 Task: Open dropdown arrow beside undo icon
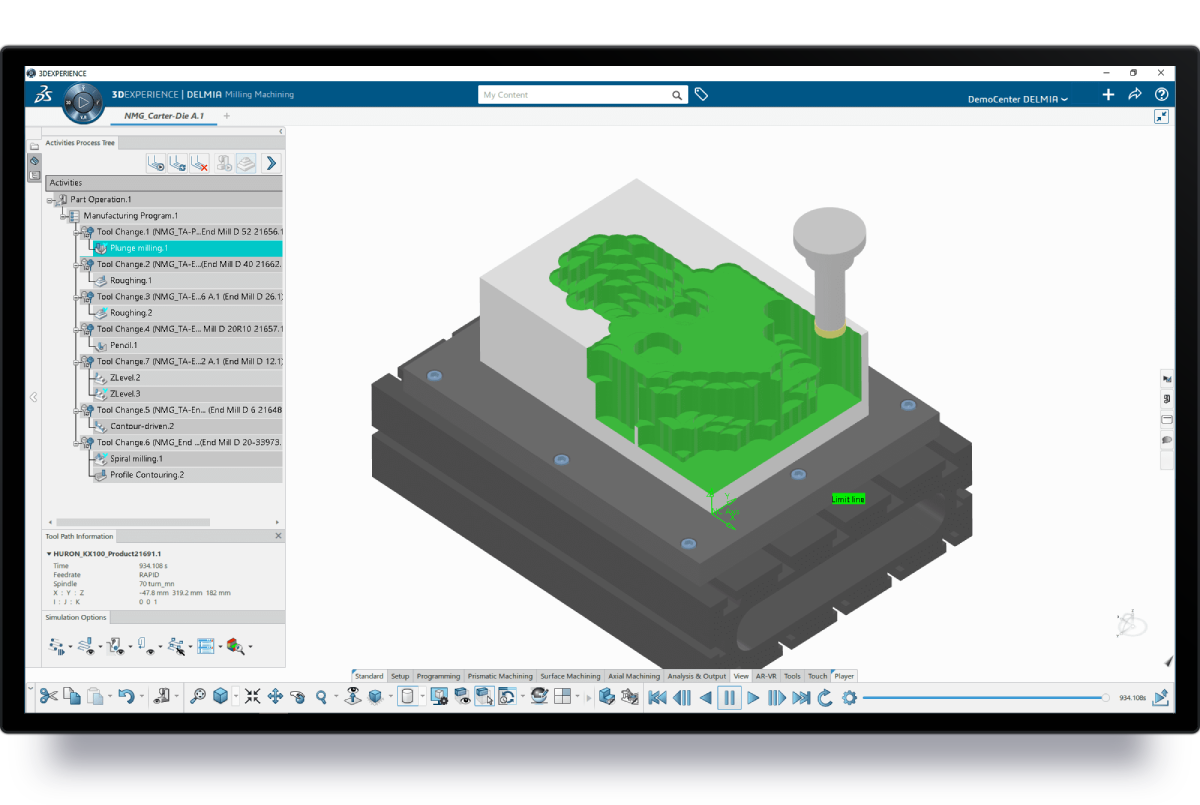point(142,698)
